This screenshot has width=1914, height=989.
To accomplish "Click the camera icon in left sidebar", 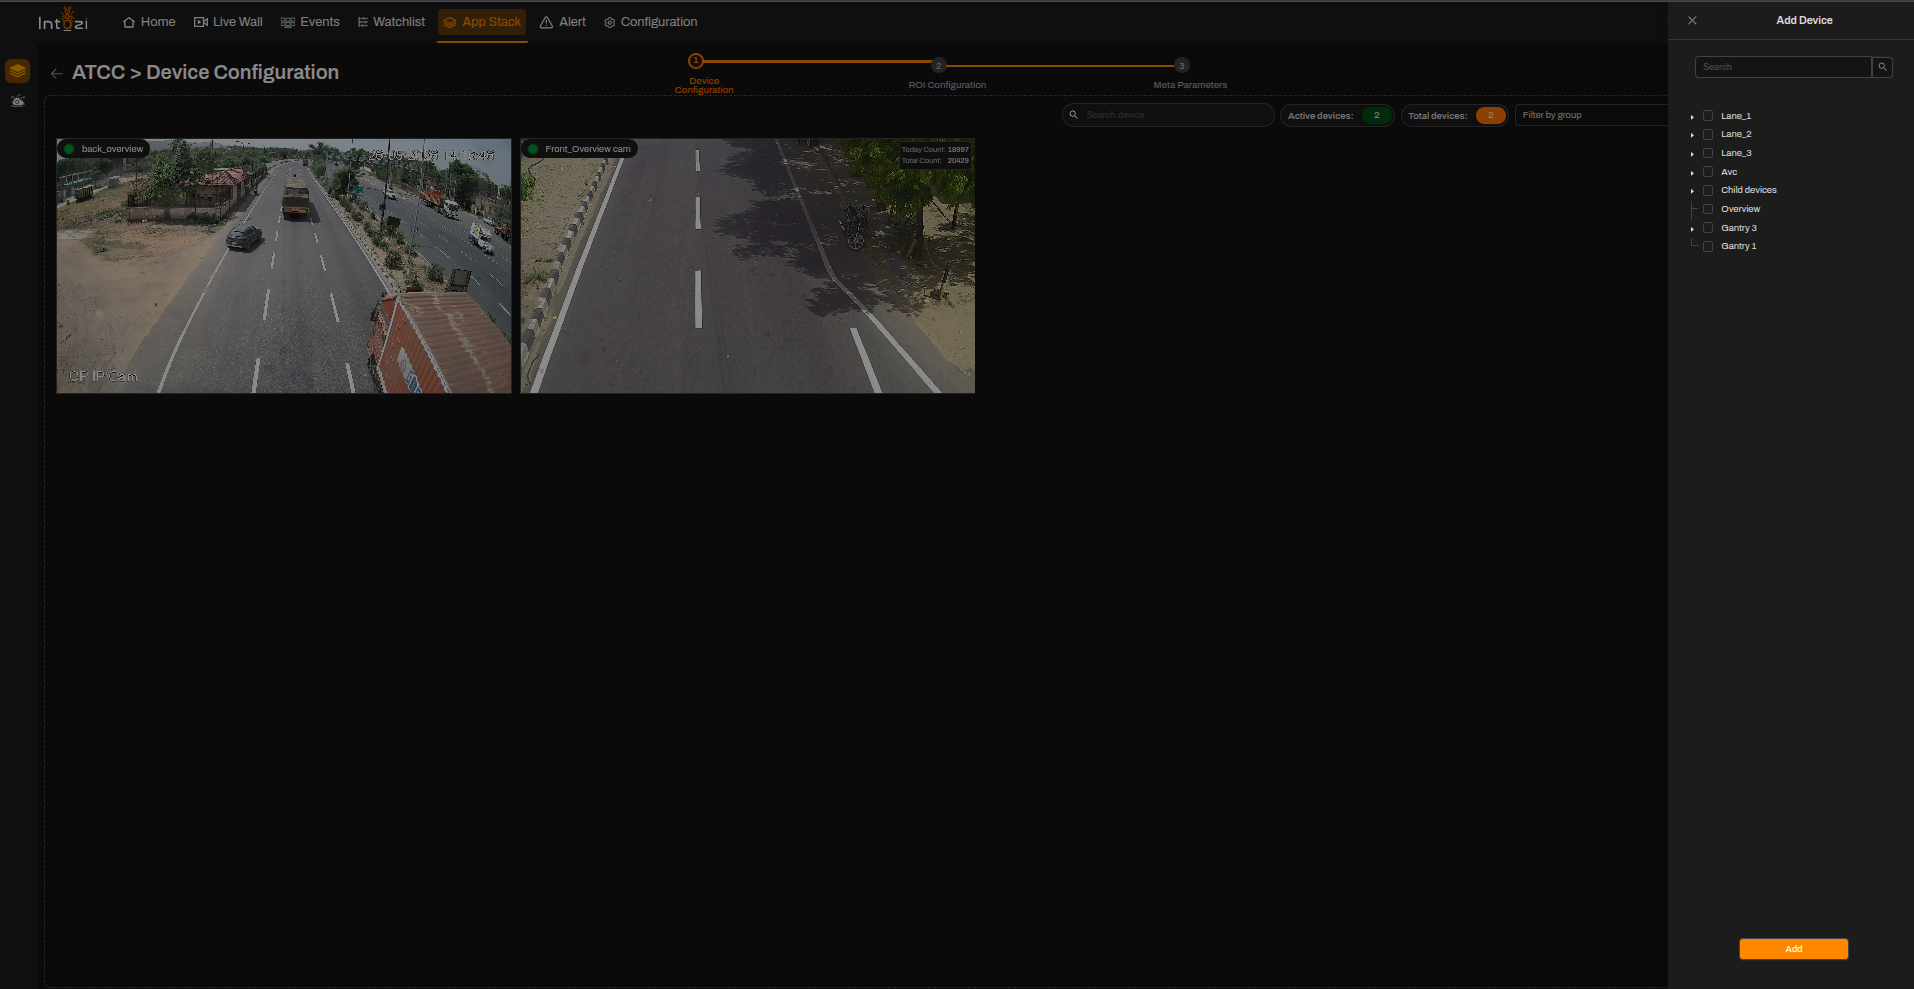I will point(18,101).
